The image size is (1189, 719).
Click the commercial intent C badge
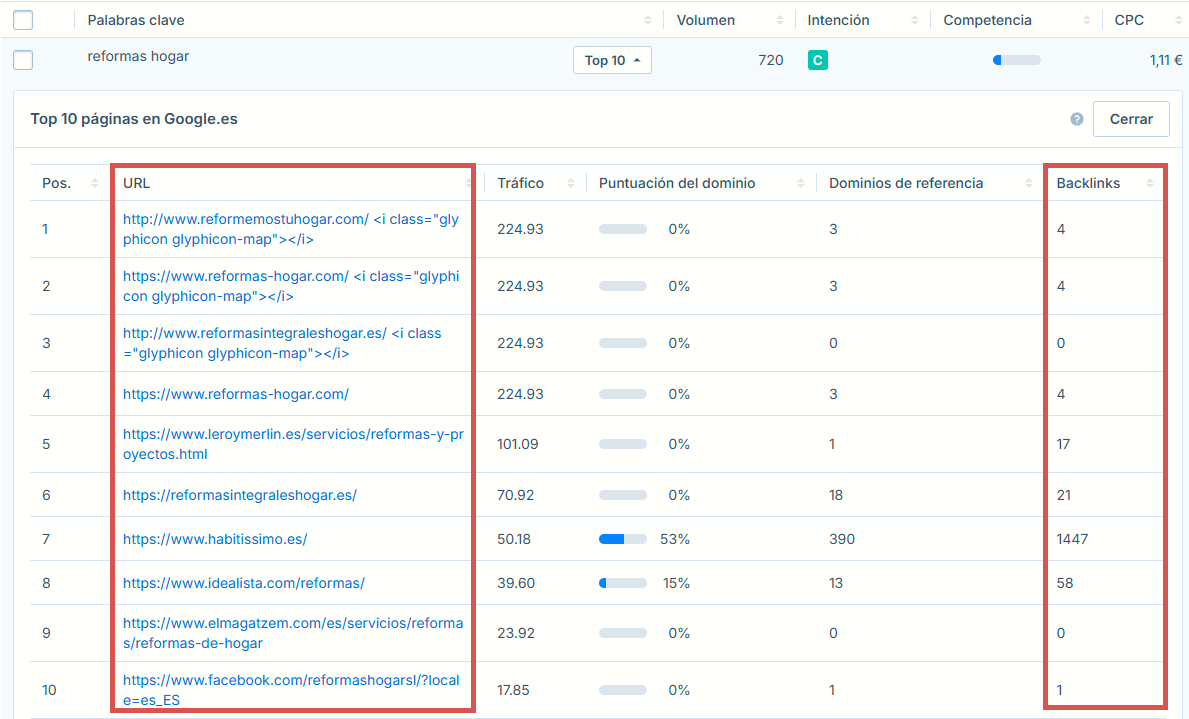(x=818, y=60)
